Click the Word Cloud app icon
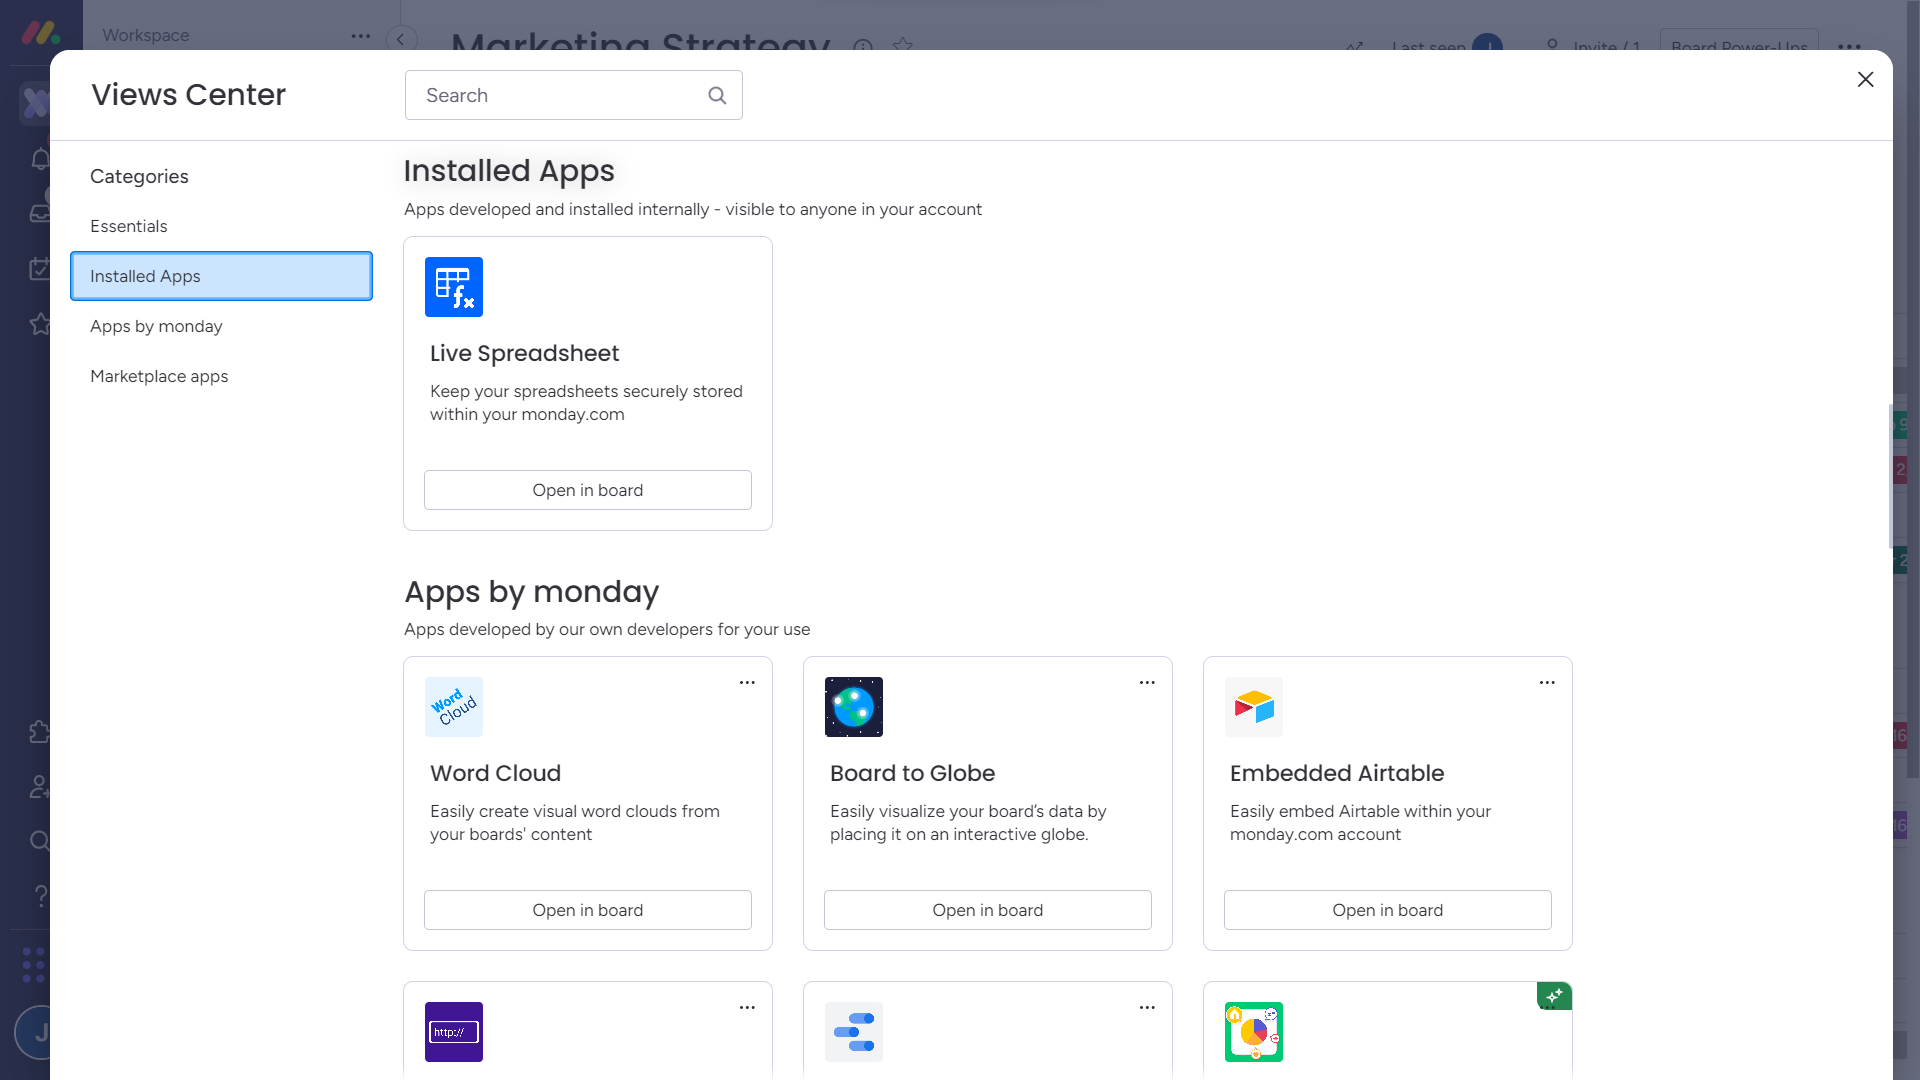The height and width of the screenshot is (1080, 1920). 453,707
